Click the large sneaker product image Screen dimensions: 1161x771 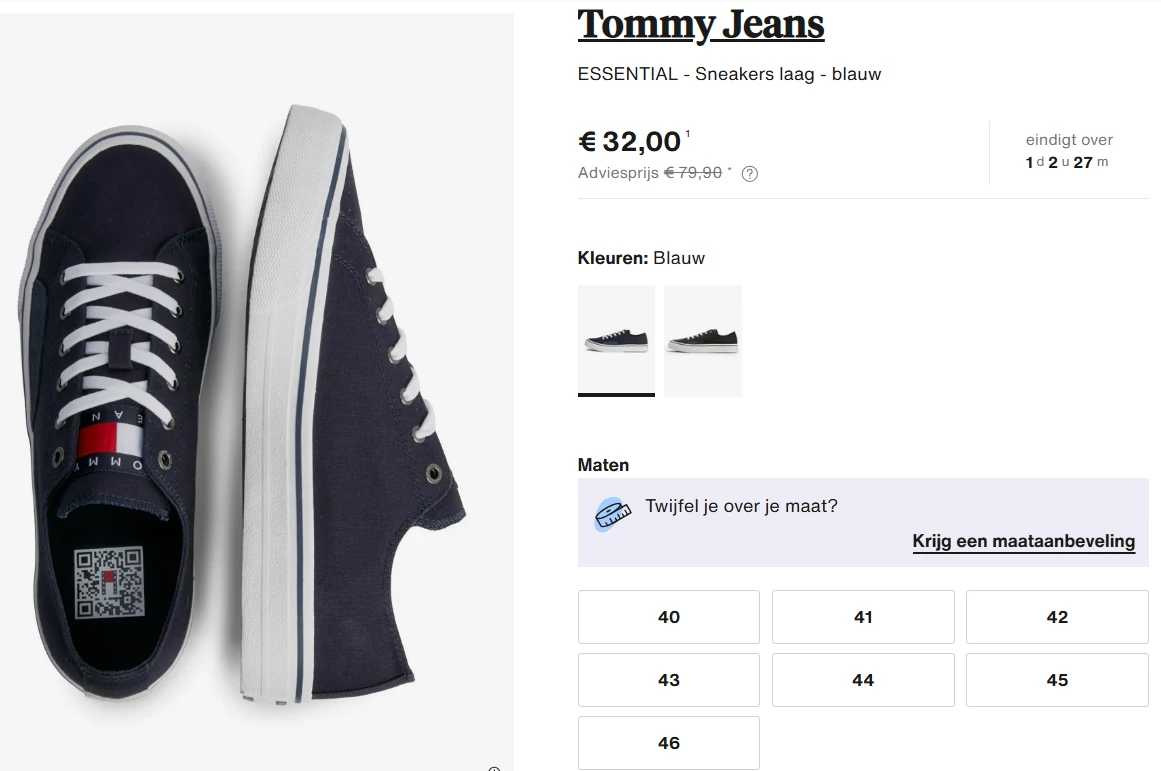256,385
